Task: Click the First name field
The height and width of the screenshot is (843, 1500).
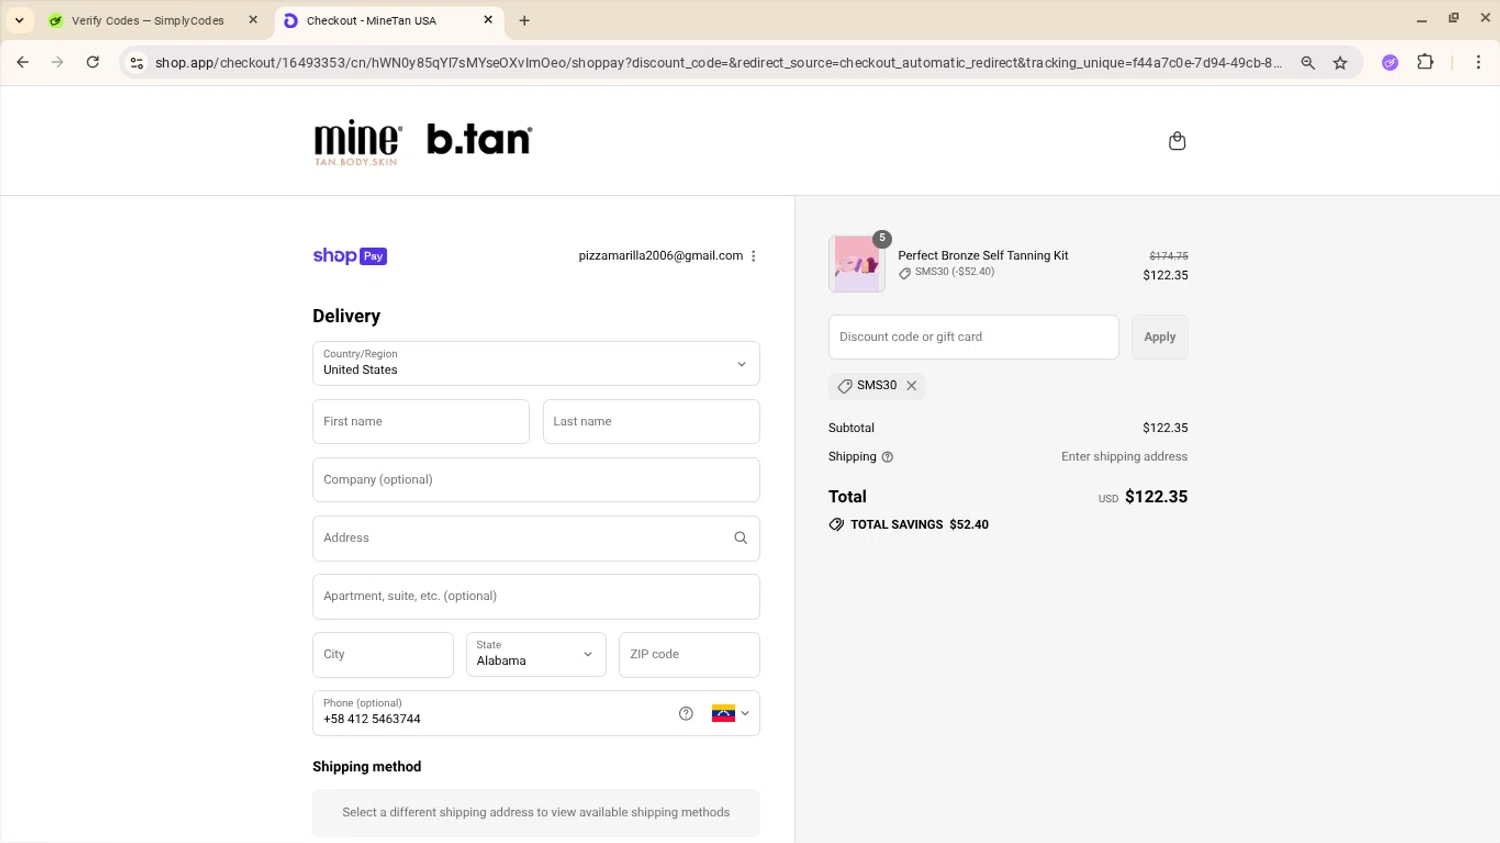Action: coord(421,422)
